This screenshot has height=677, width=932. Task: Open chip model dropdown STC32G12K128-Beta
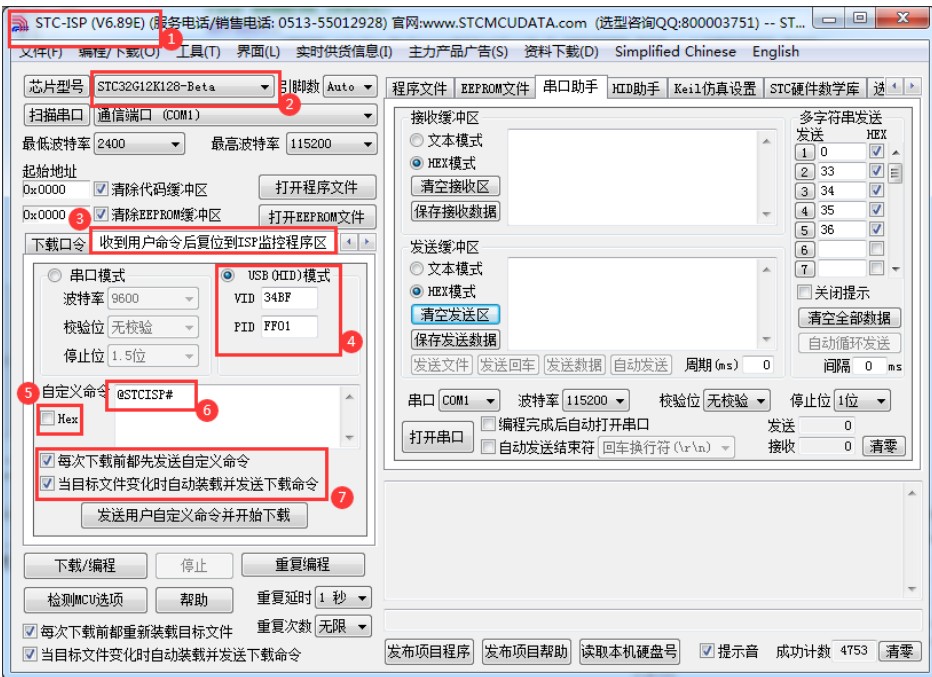pos(182,87)
